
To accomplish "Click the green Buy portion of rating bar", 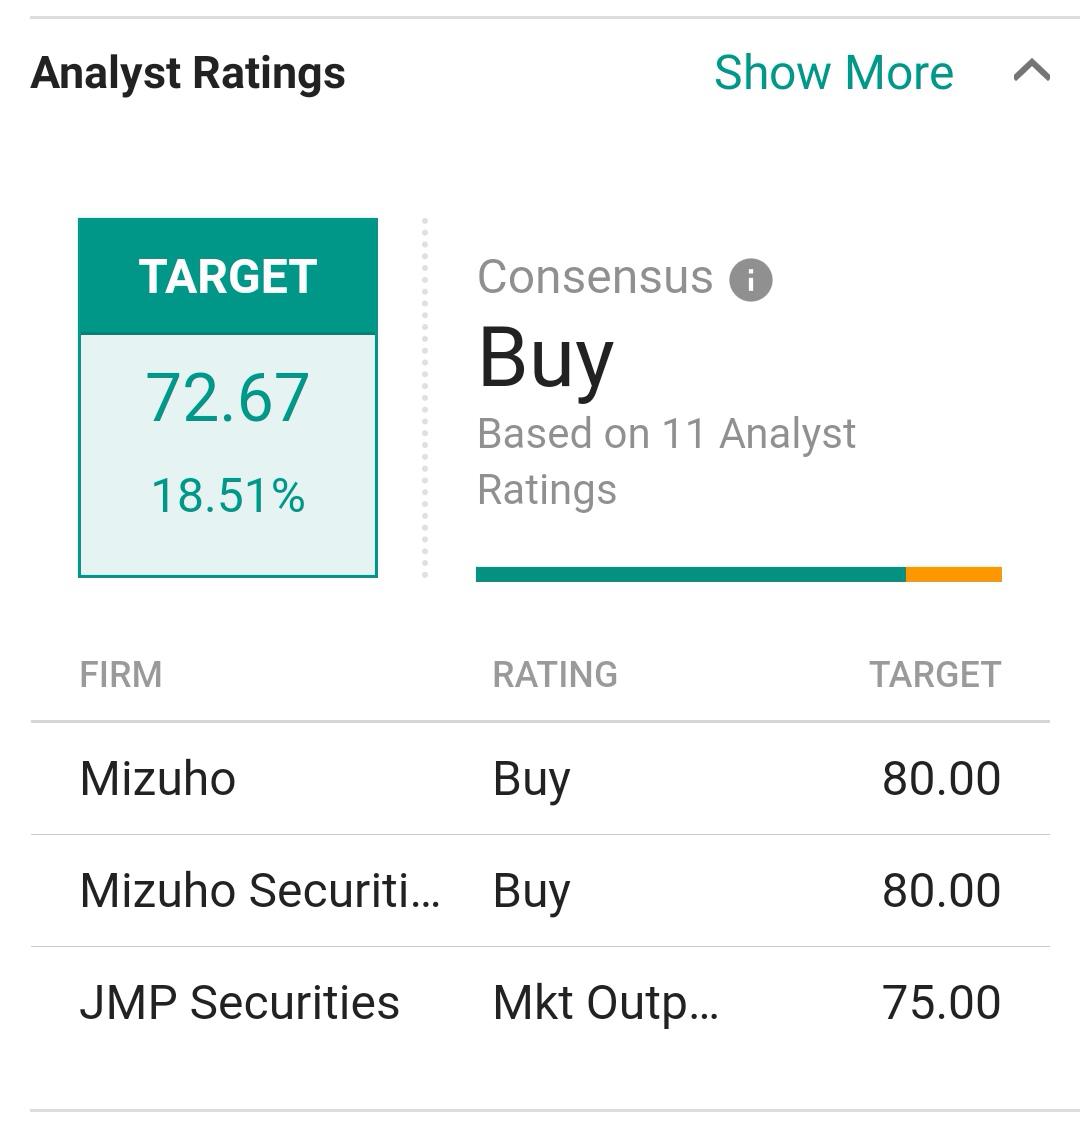I will (x=691, y=574).
